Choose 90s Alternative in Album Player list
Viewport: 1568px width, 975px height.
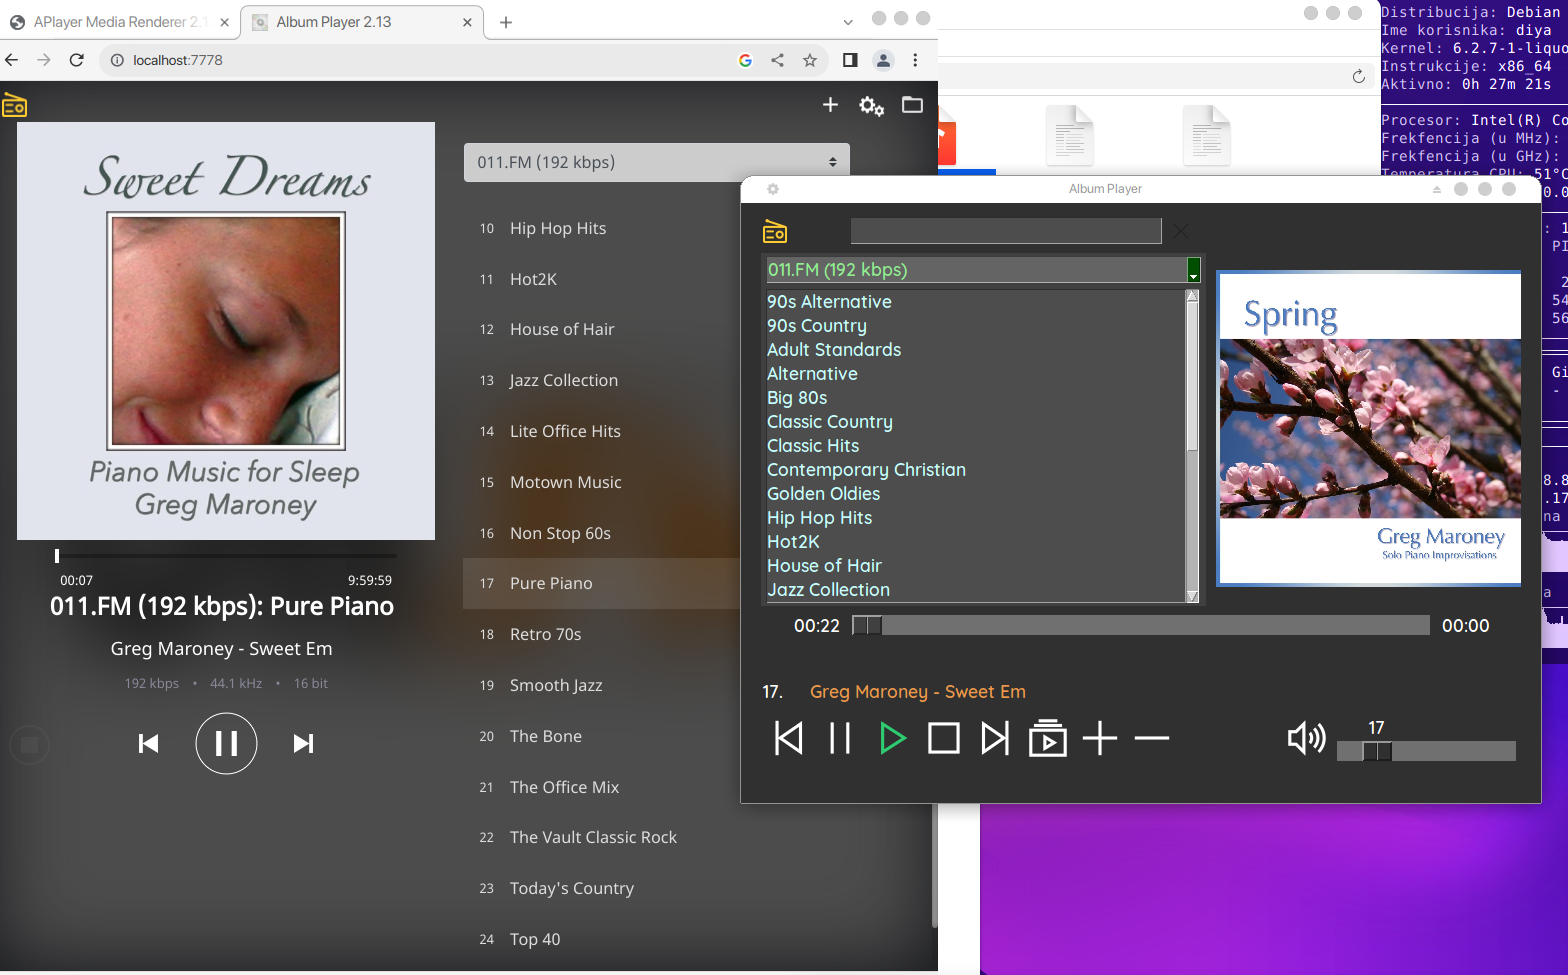829,301
